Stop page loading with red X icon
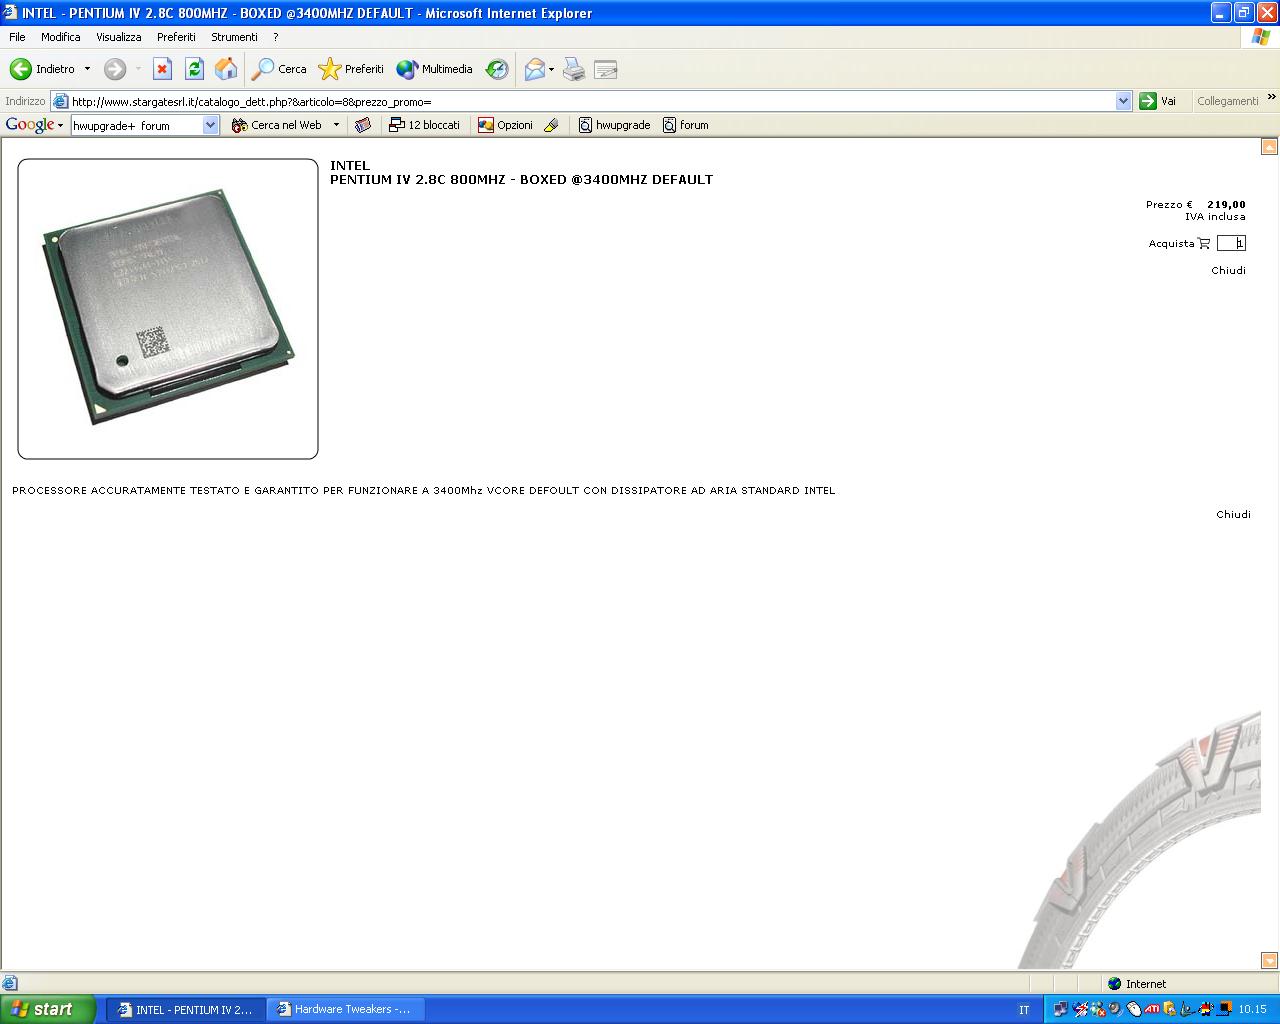 point(162,69)
